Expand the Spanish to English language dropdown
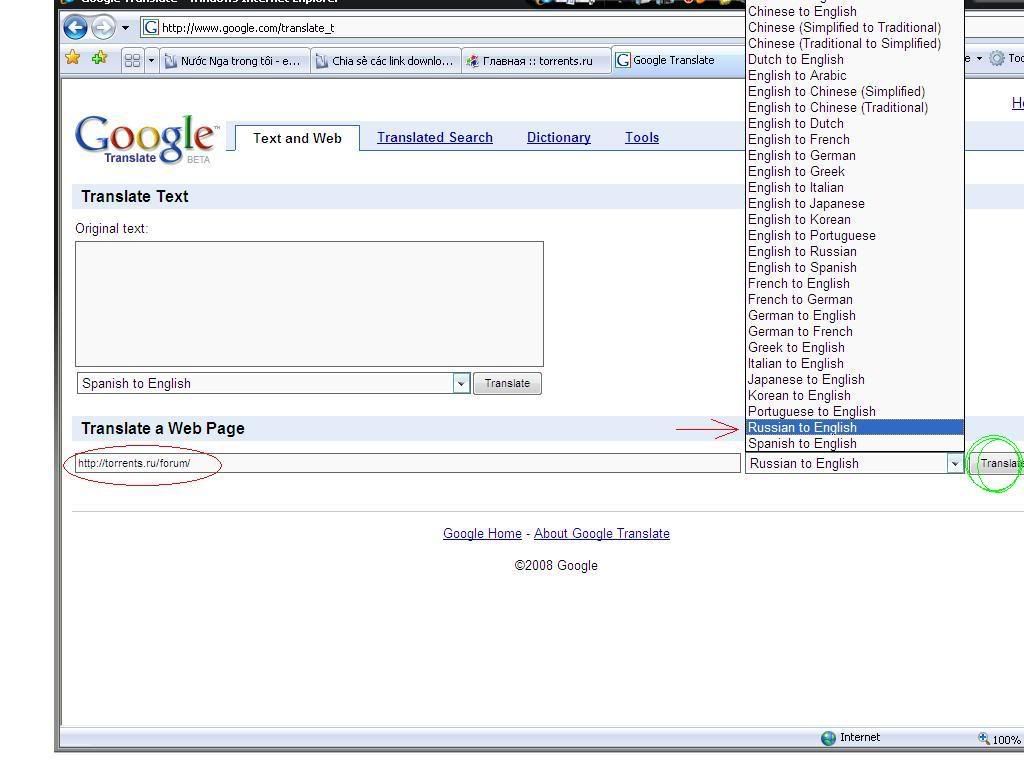This screenshot has height=768, width=1024. coord(461,383)
